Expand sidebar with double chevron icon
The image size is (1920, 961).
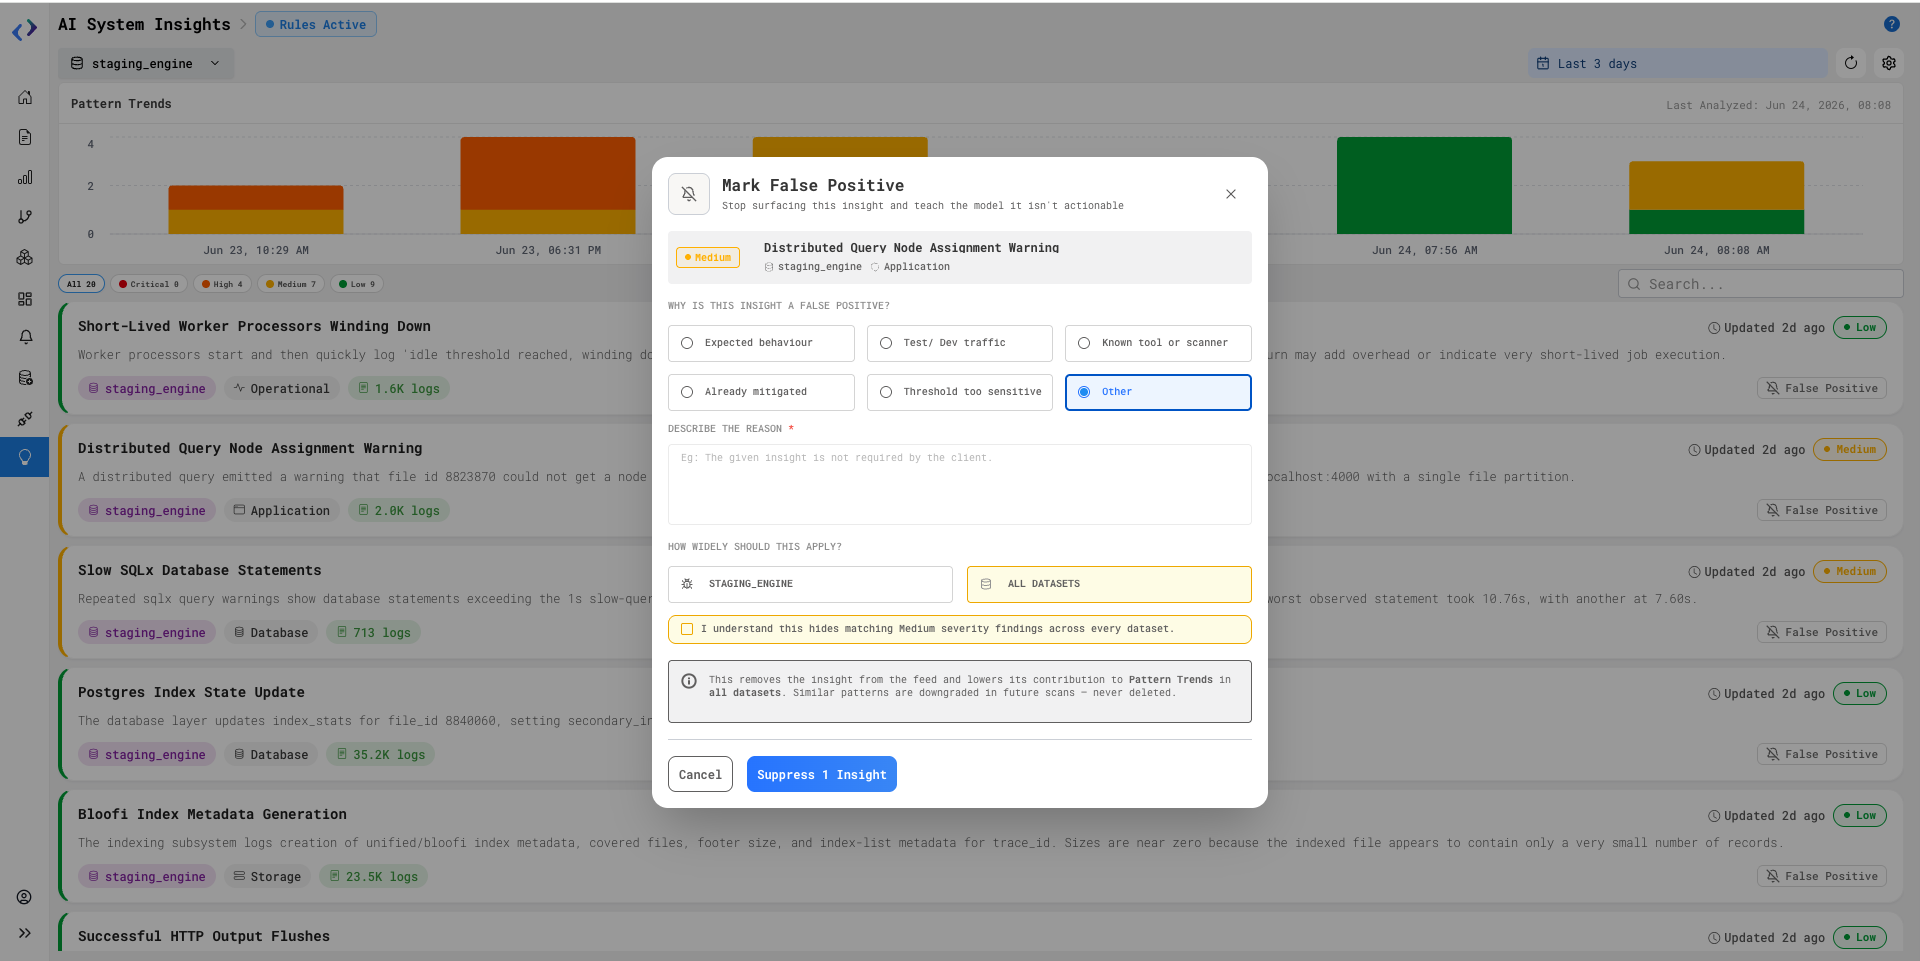[25, 933]
